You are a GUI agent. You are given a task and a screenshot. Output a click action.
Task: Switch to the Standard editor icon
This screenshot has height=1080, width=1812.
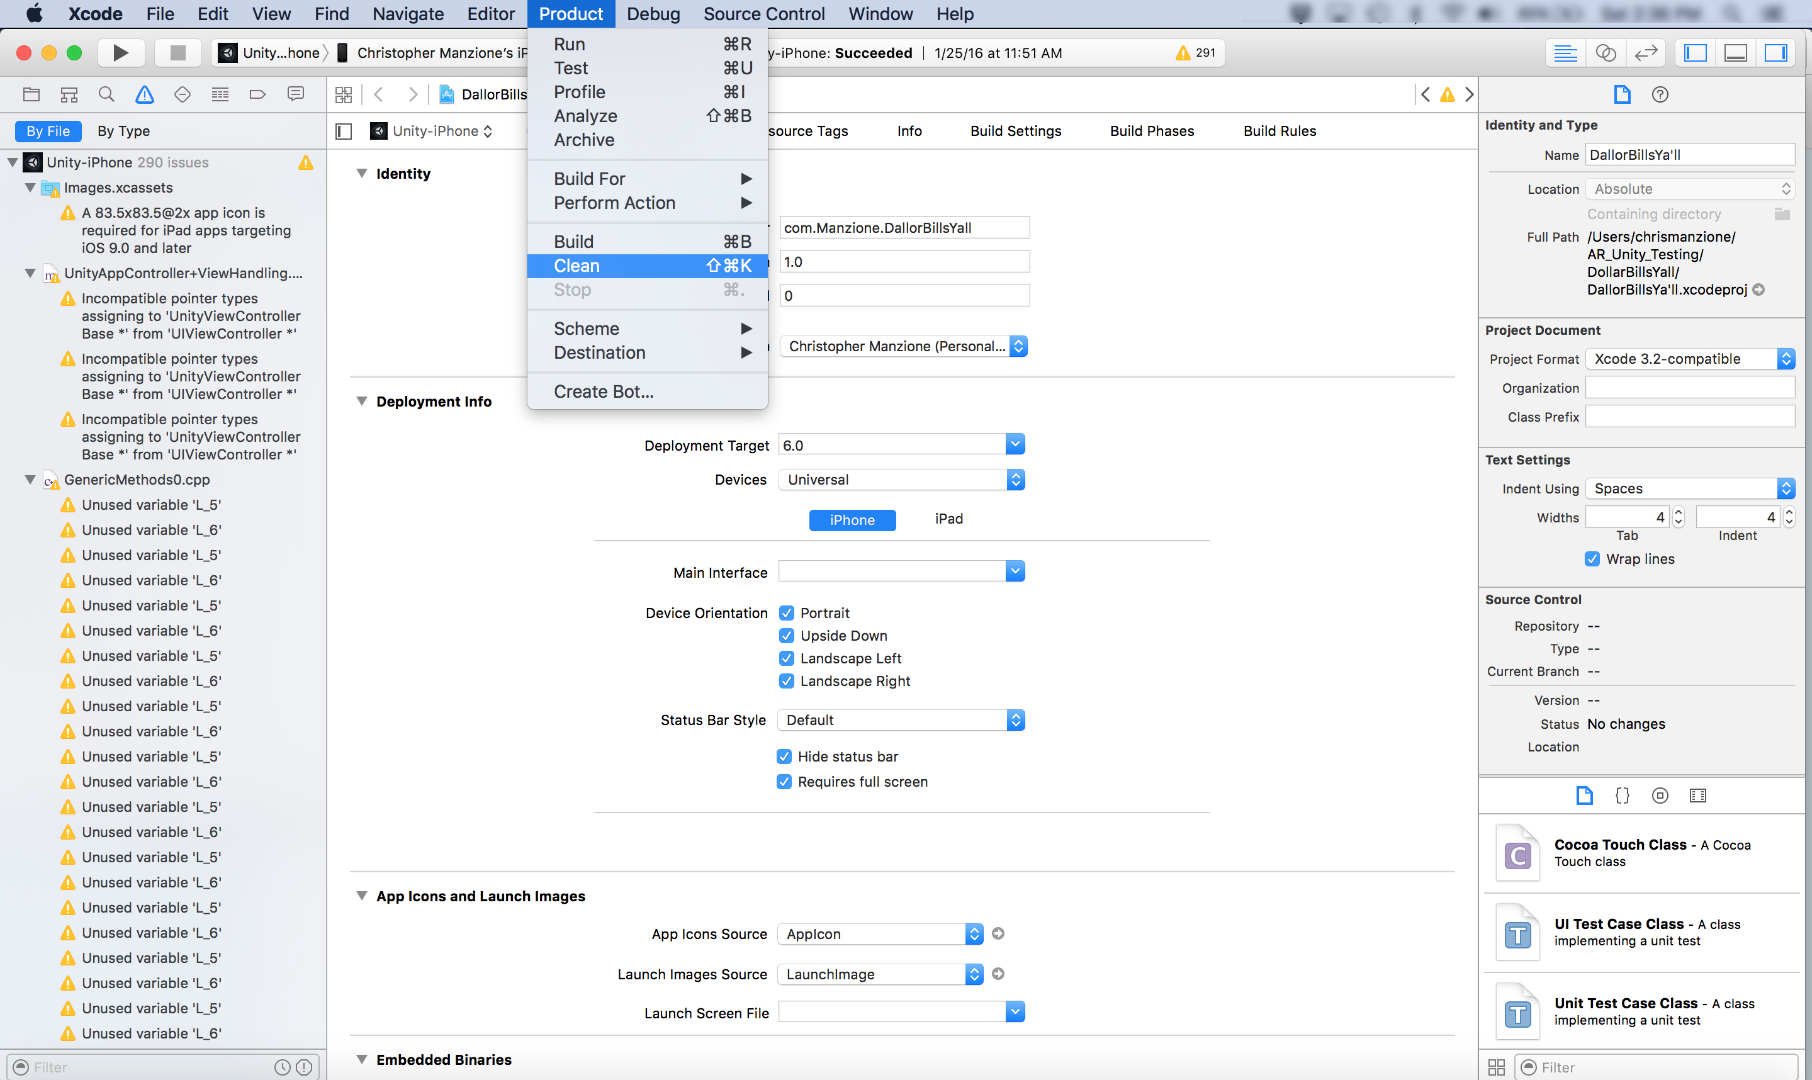1566,53
